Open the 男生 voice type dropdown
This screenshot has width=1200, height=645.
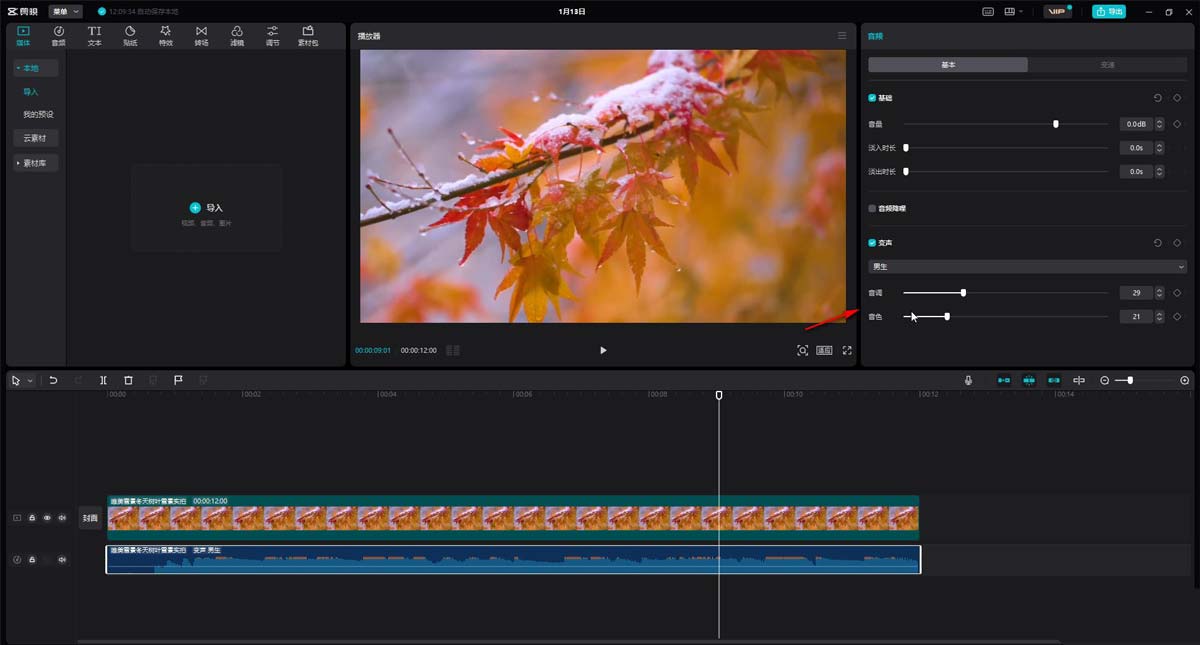(x=1027, y=267)
